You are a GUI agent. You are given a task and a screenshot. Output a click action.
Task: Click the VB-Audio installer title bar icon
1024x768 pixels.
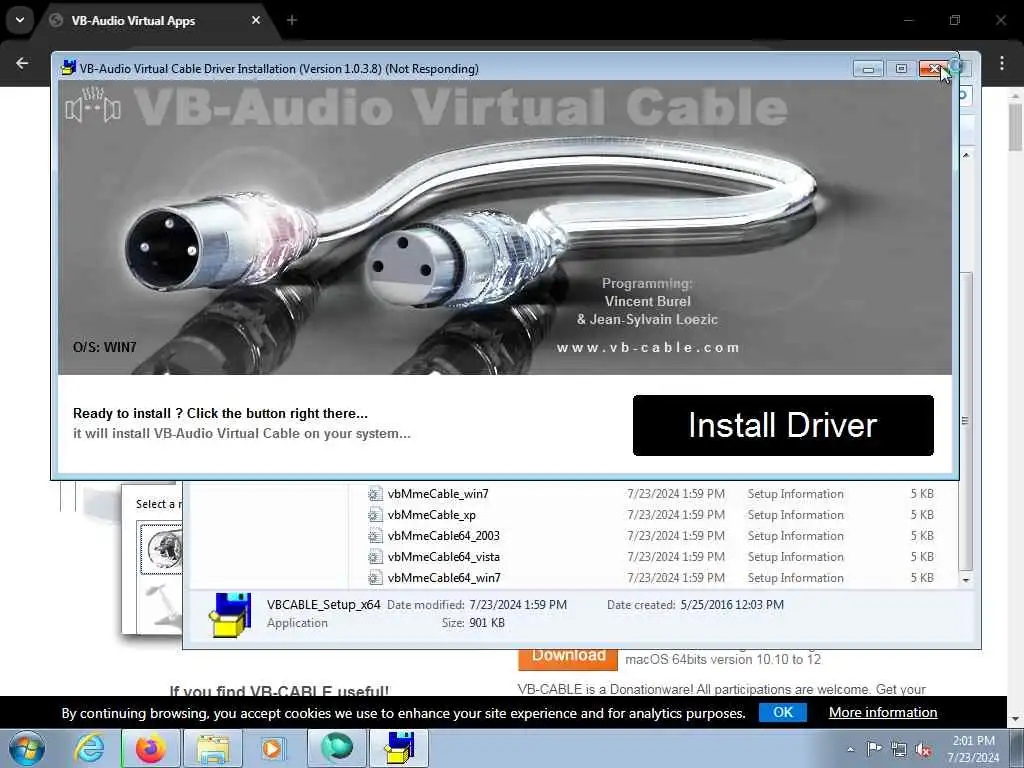[x=68, y=68]
